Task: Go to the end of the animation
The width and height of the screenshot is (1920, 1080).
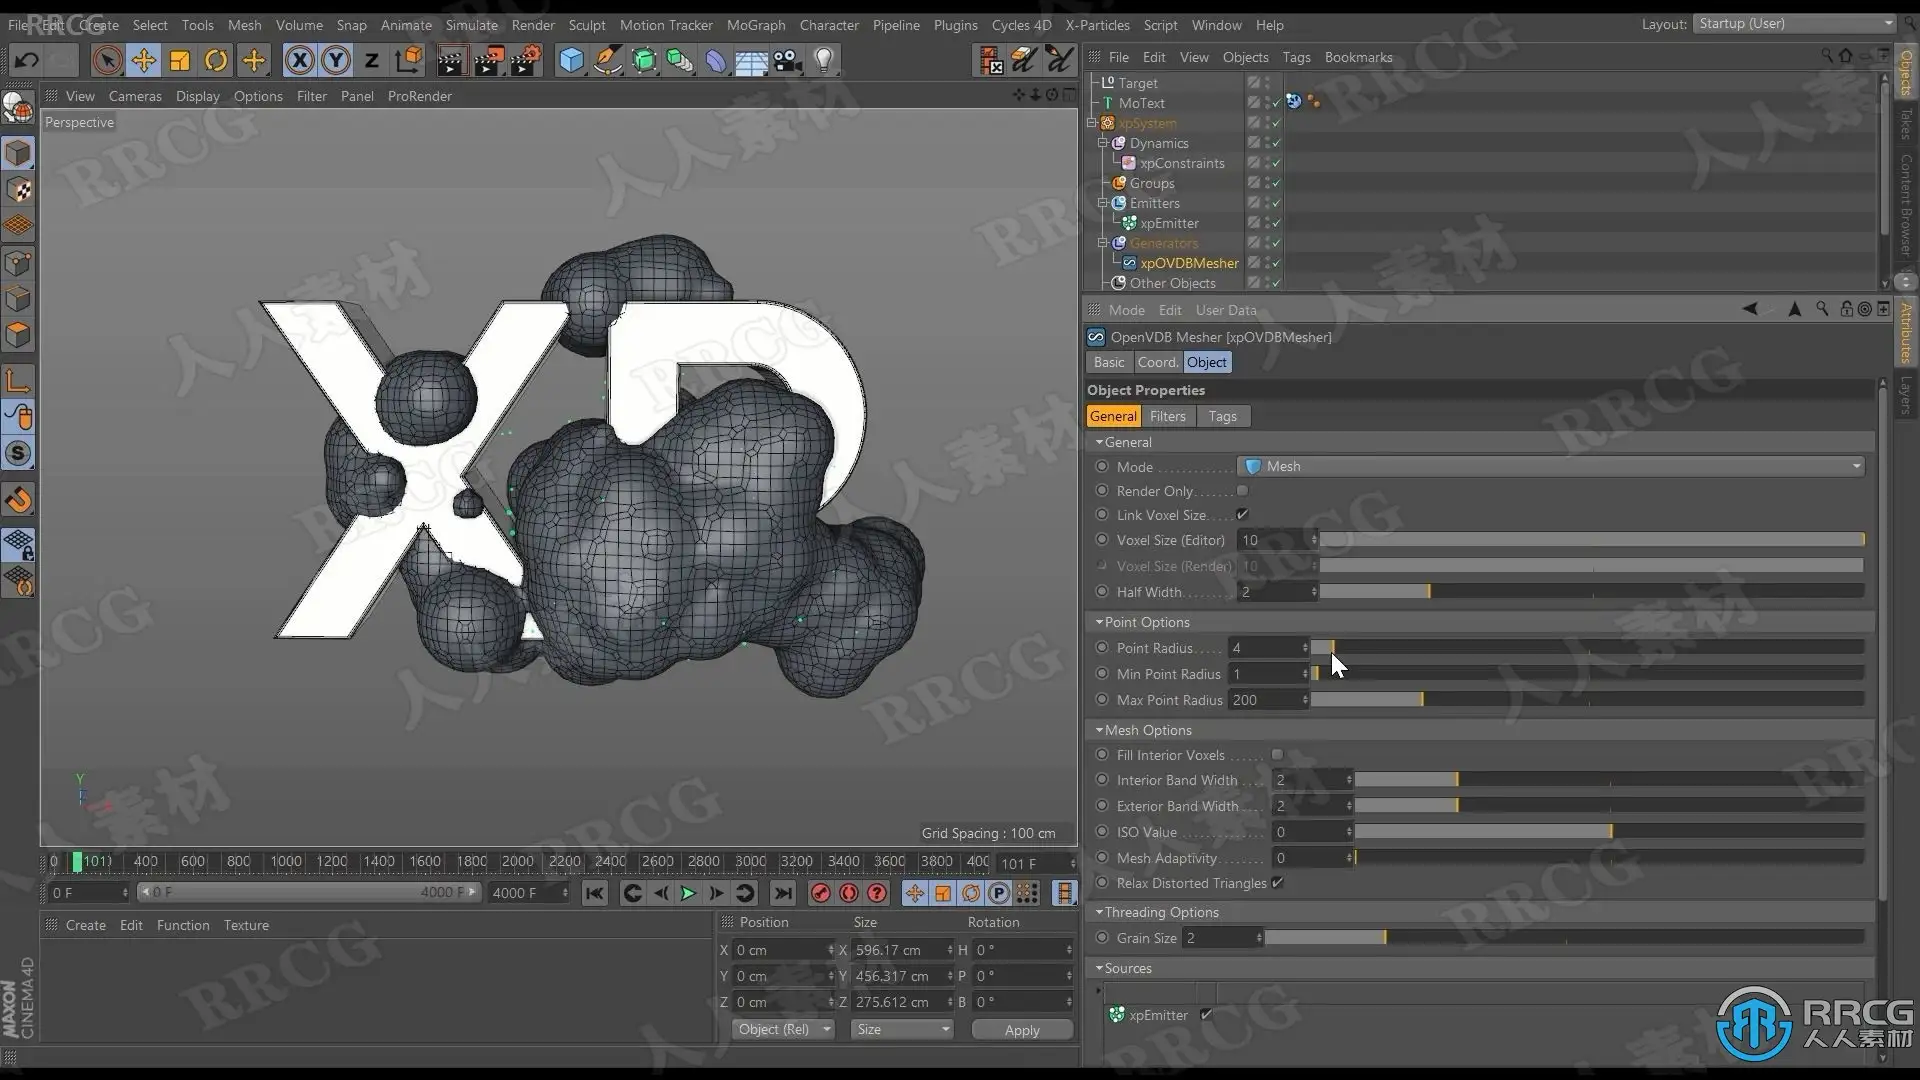Action: (x=783, y=893)
